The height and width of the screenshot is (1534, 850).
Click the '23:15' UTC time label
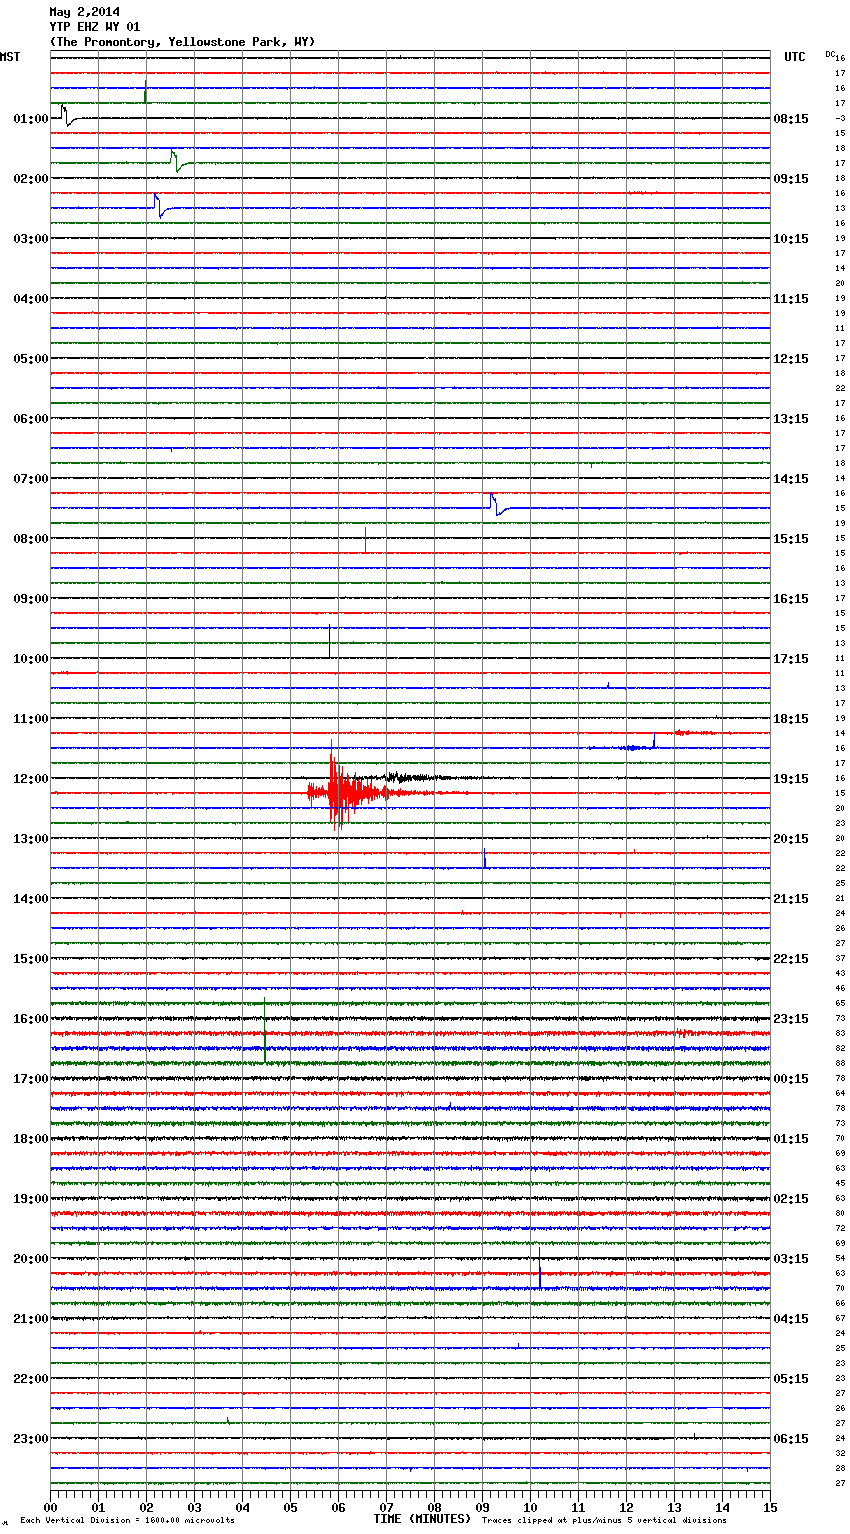coord(791,1019)
